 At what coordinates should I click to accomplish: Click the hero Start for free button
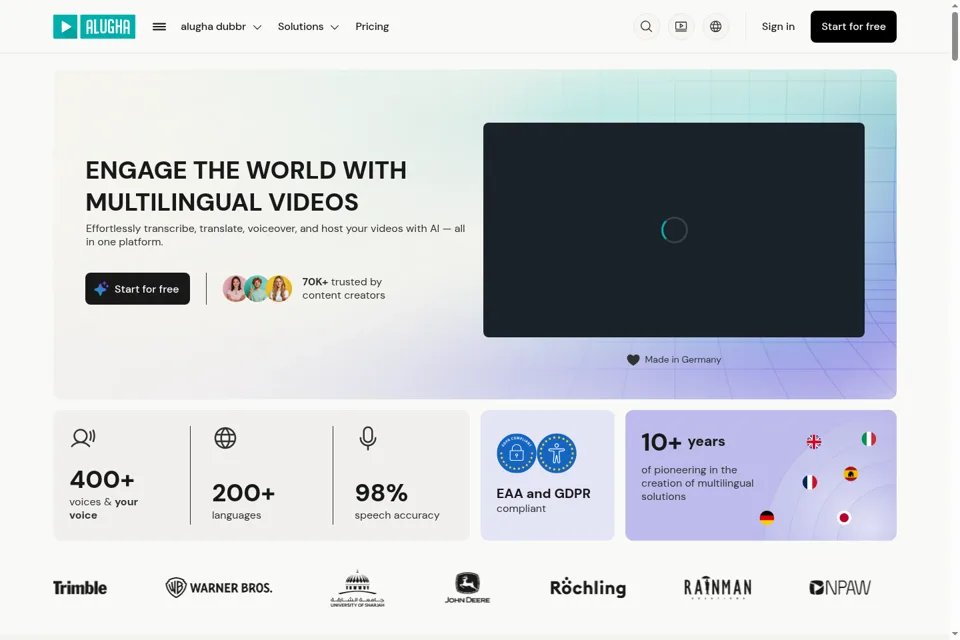click(x=138, y=288)
